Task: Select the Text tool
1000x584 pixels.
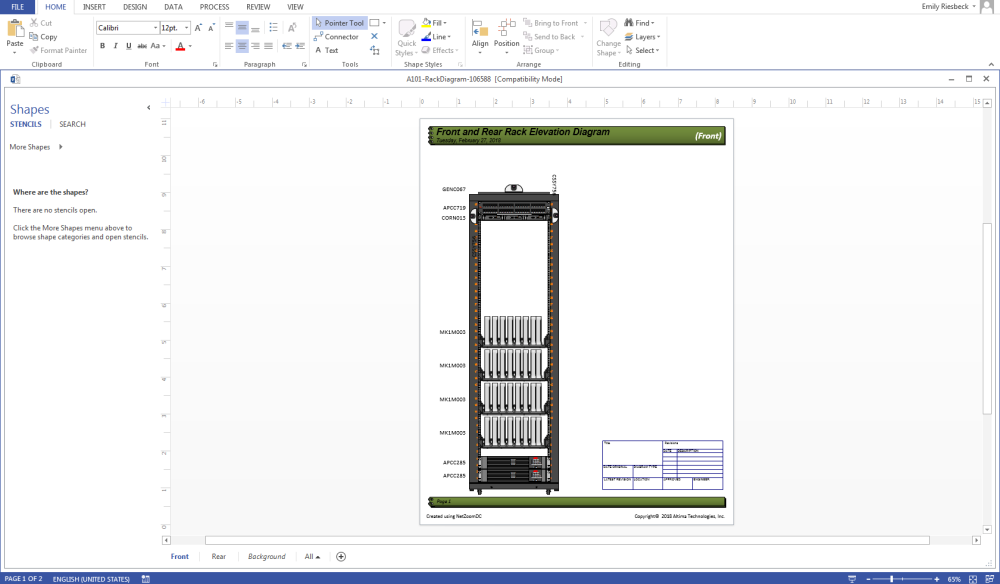Action: [329, 50]
